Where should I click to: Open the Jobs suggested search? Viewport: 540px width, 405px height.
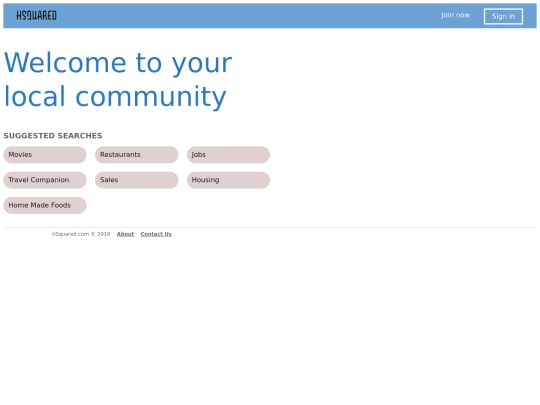(x=228, y=155)
